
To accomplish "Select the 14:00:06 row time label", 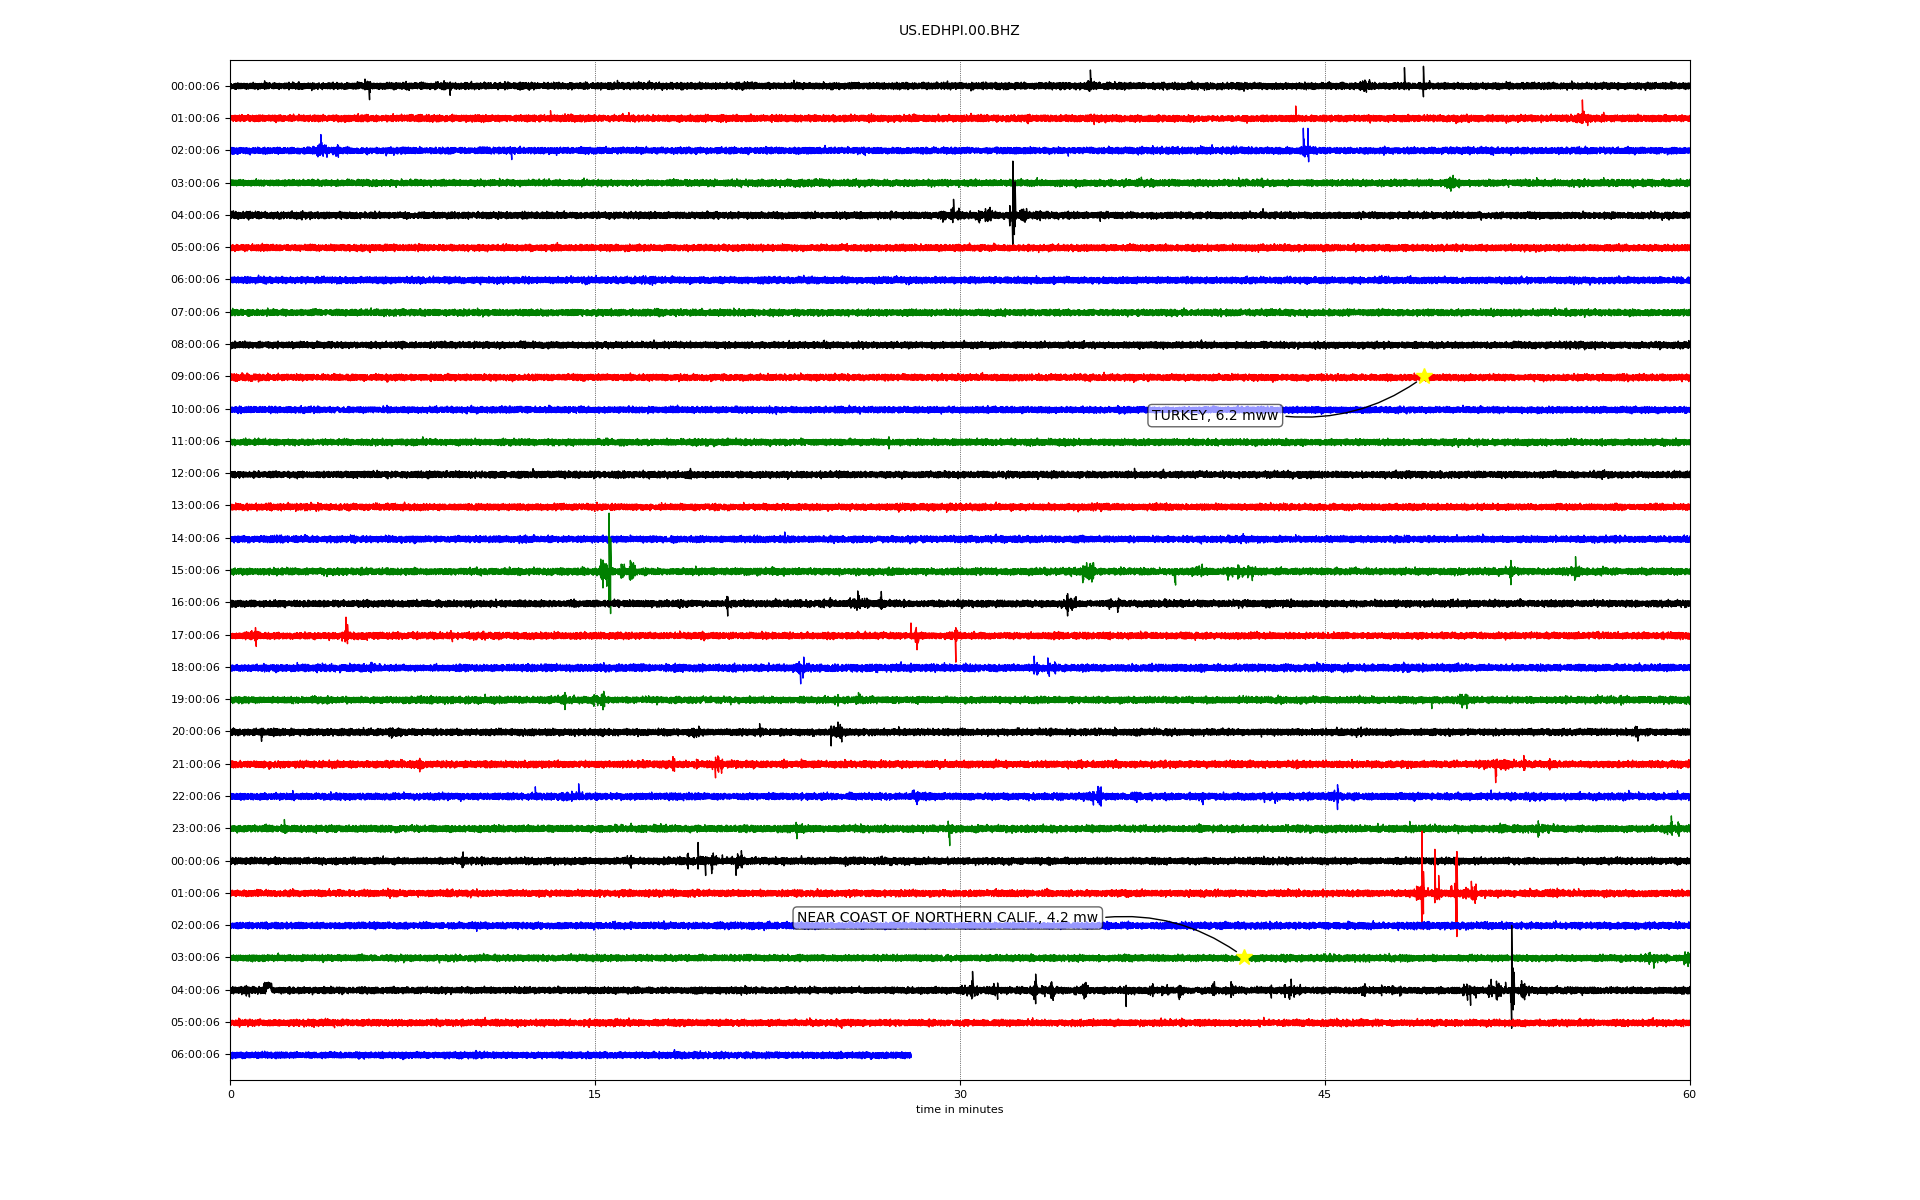I will 195,539.
